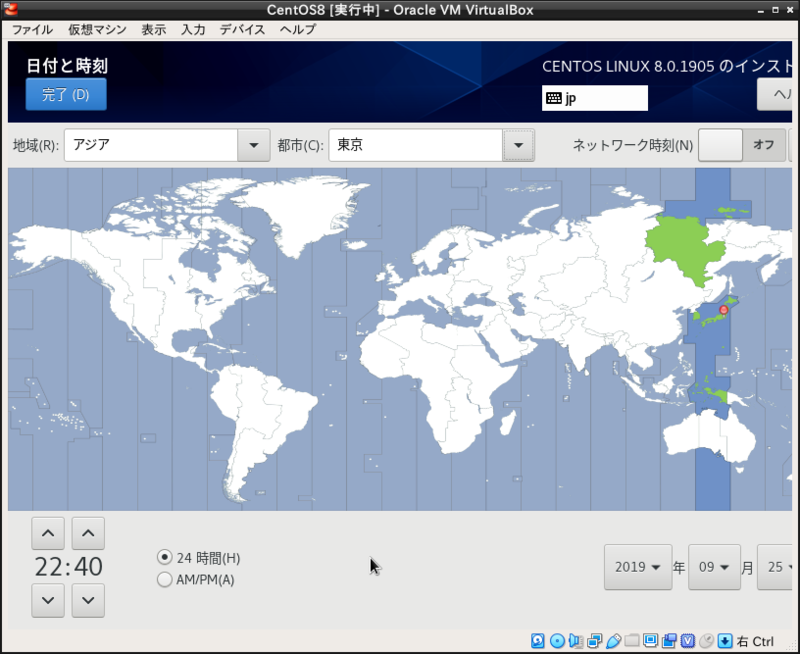Image resolution: width=800 pixels, height=654 pixels.
Task: Click the red Tokyo location marker on map
Action: tap(723, 310)
